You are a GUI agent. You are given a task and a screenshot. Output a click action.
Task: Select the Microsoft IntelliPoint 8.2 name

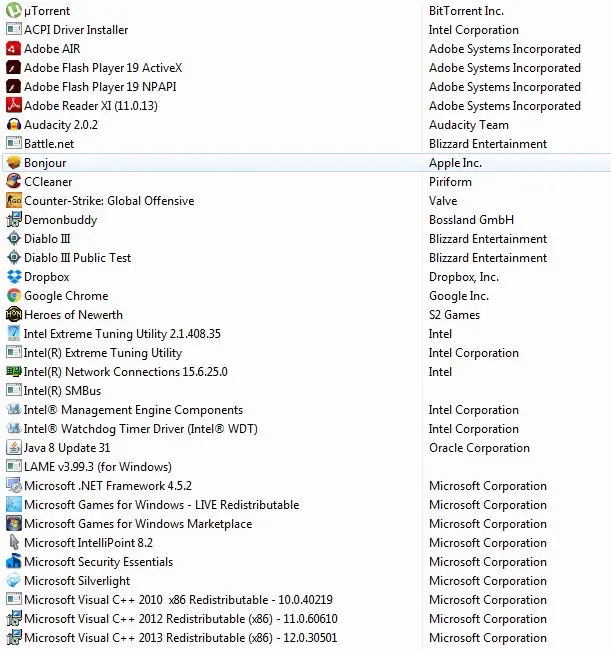tap(89, 543)
